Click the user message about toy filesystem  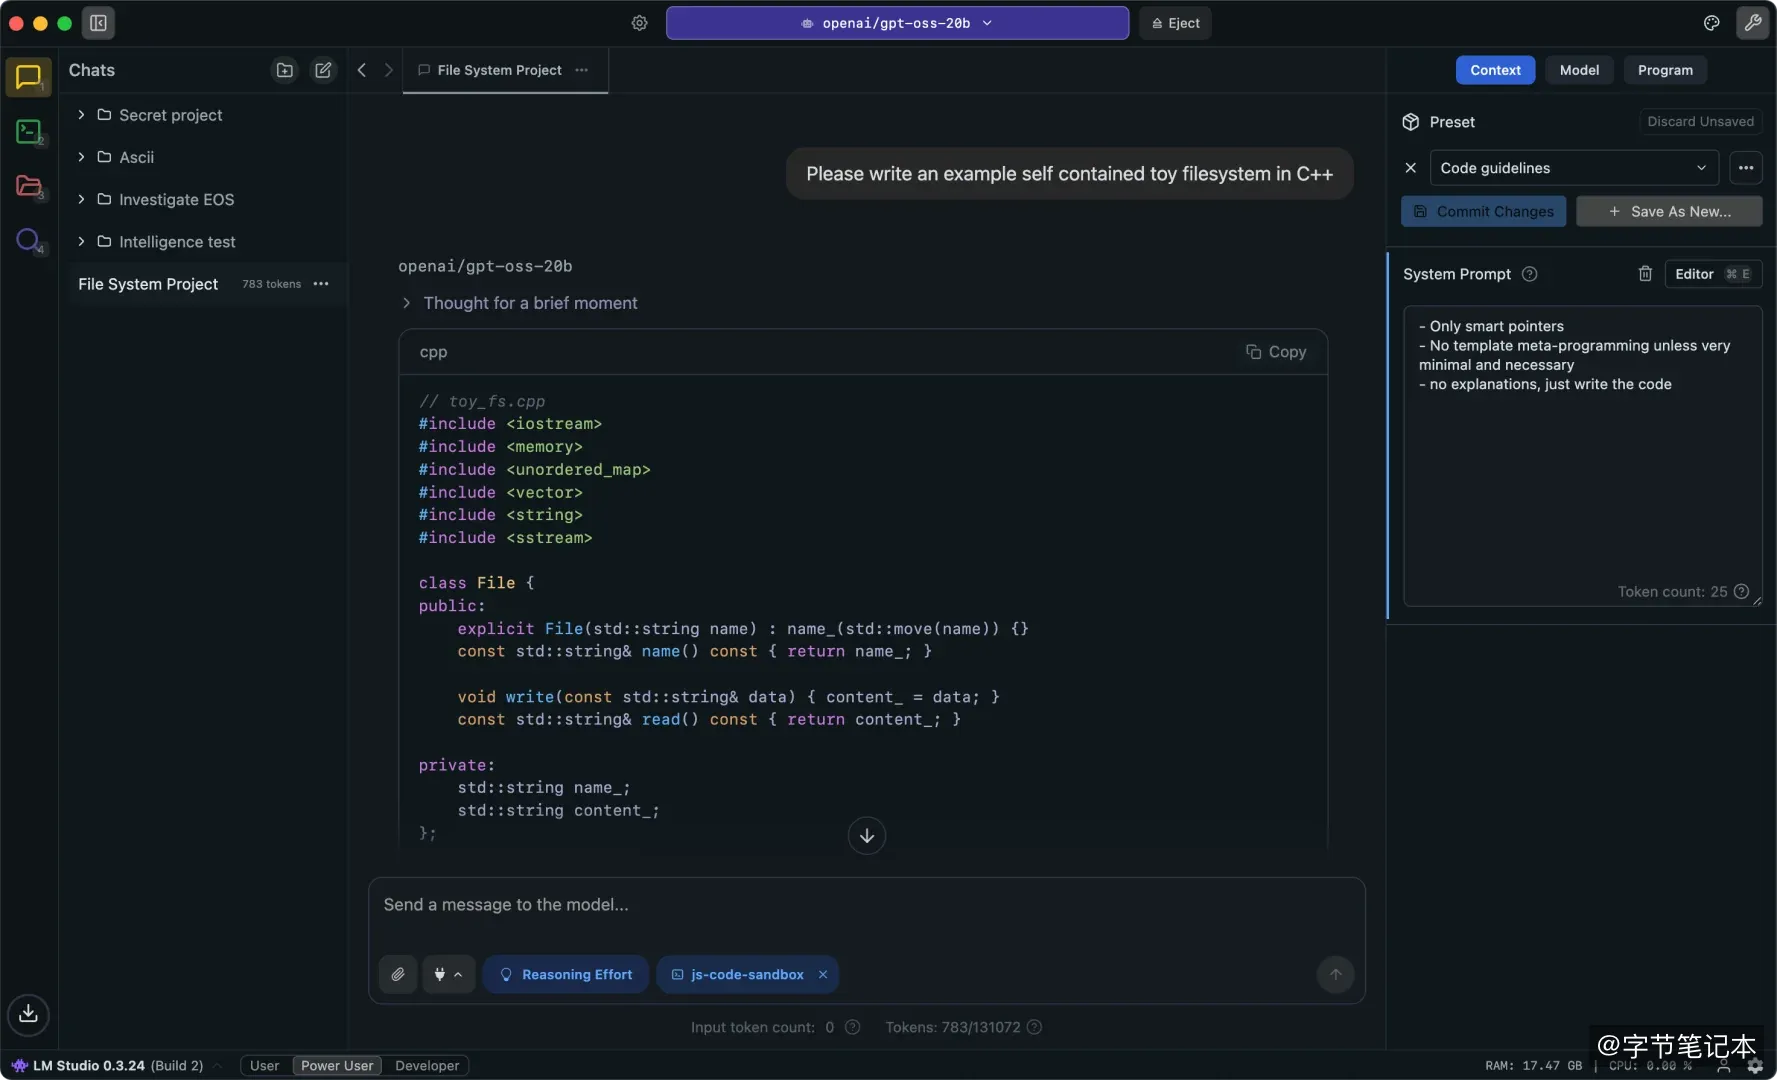click(1069, 174)
